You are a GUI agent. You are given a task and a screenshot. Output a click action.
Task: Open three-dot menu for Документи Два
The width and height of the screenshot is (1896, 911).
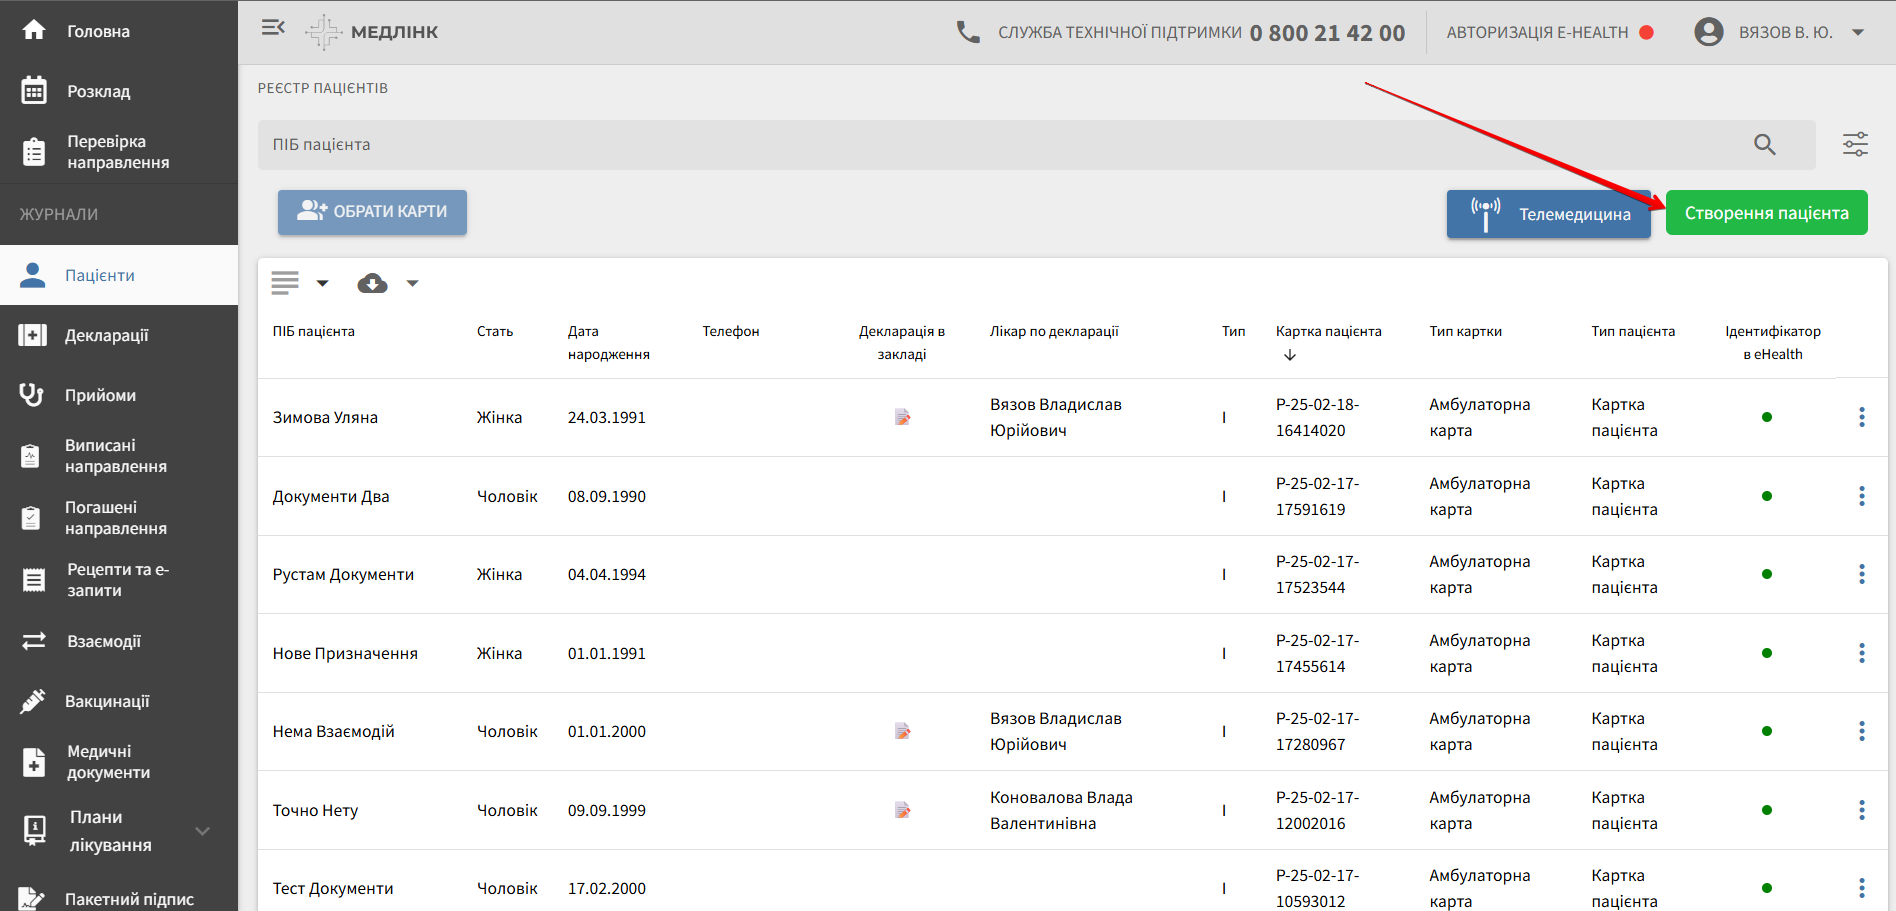[x=1861, y=496]
